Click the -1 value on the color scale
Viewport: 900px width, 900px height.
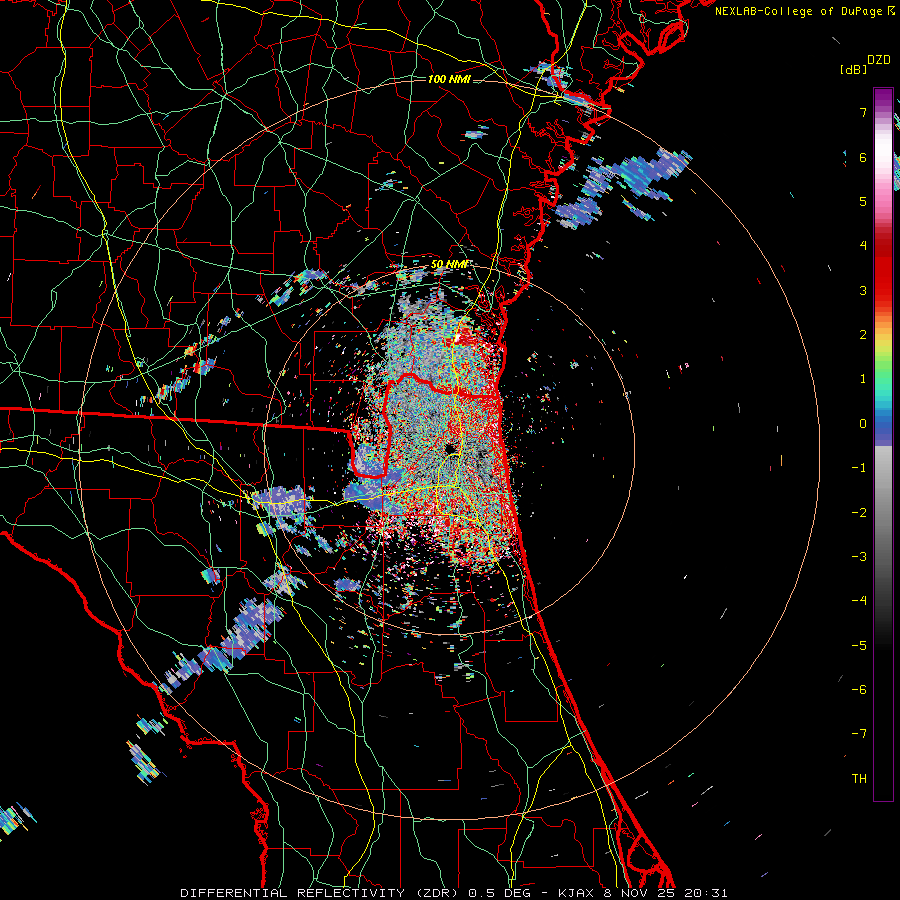pyautogui.click(x=859, y=468)
